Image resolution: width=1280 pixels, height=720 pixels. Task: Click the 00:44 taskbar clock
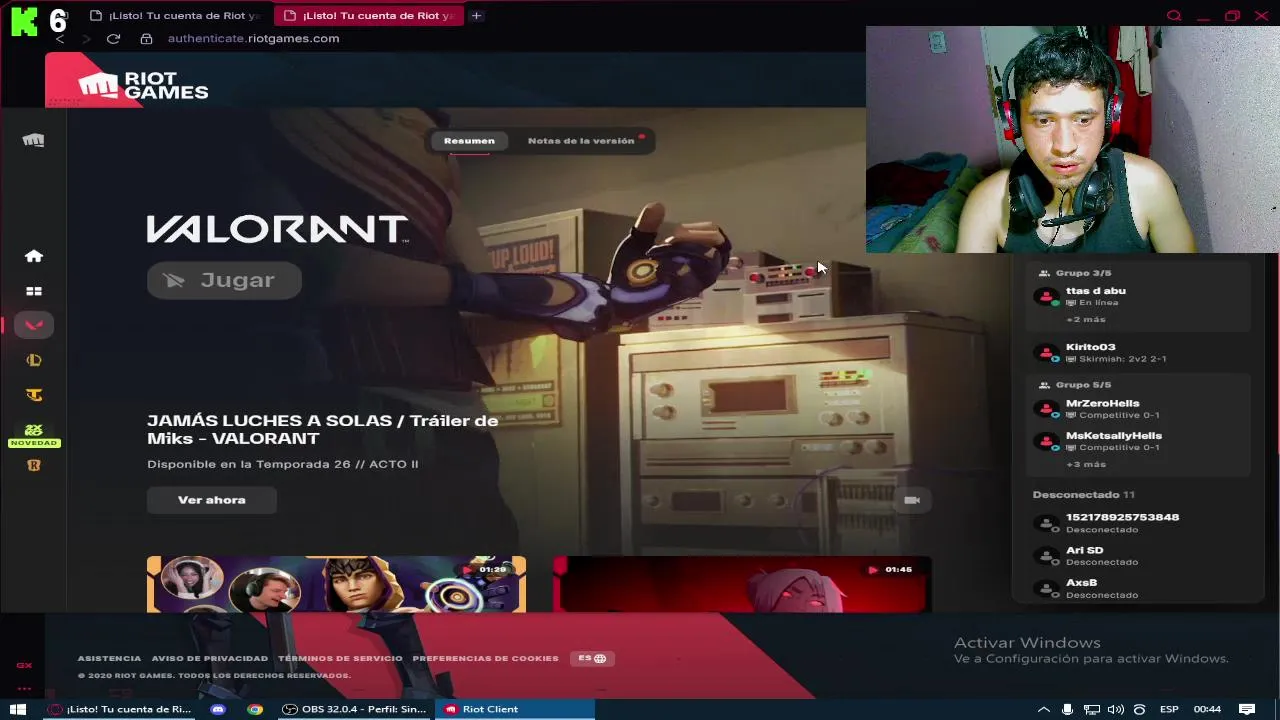click(x=1207, y=709)
